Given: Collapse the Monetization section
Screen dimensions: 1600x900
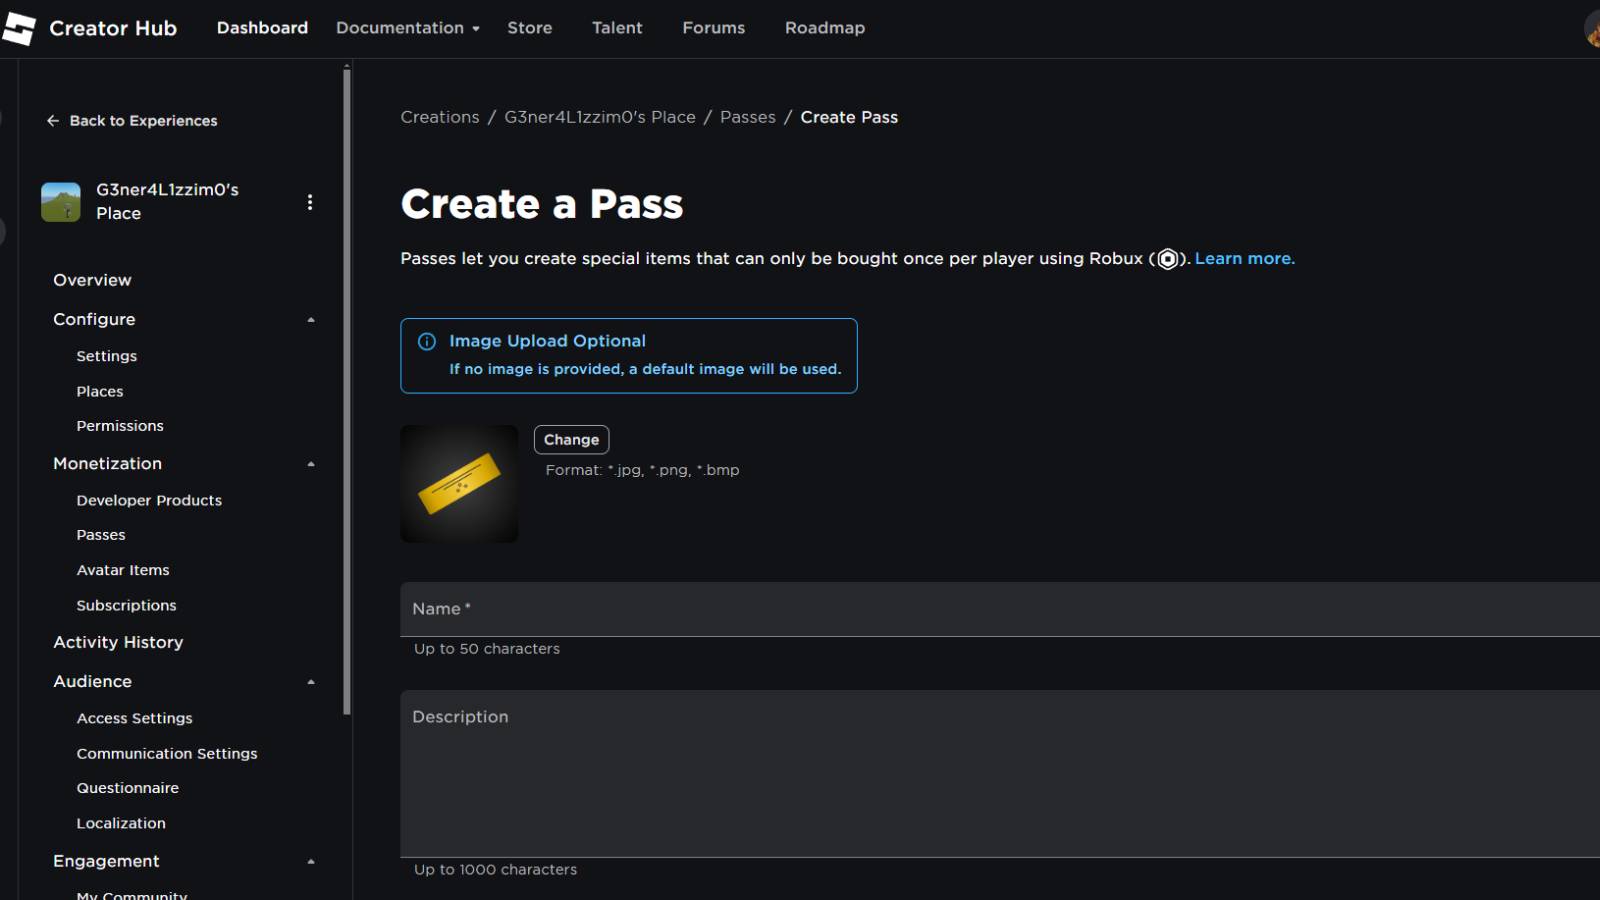Looking at the screenshot, I should [x=310, y=463].
